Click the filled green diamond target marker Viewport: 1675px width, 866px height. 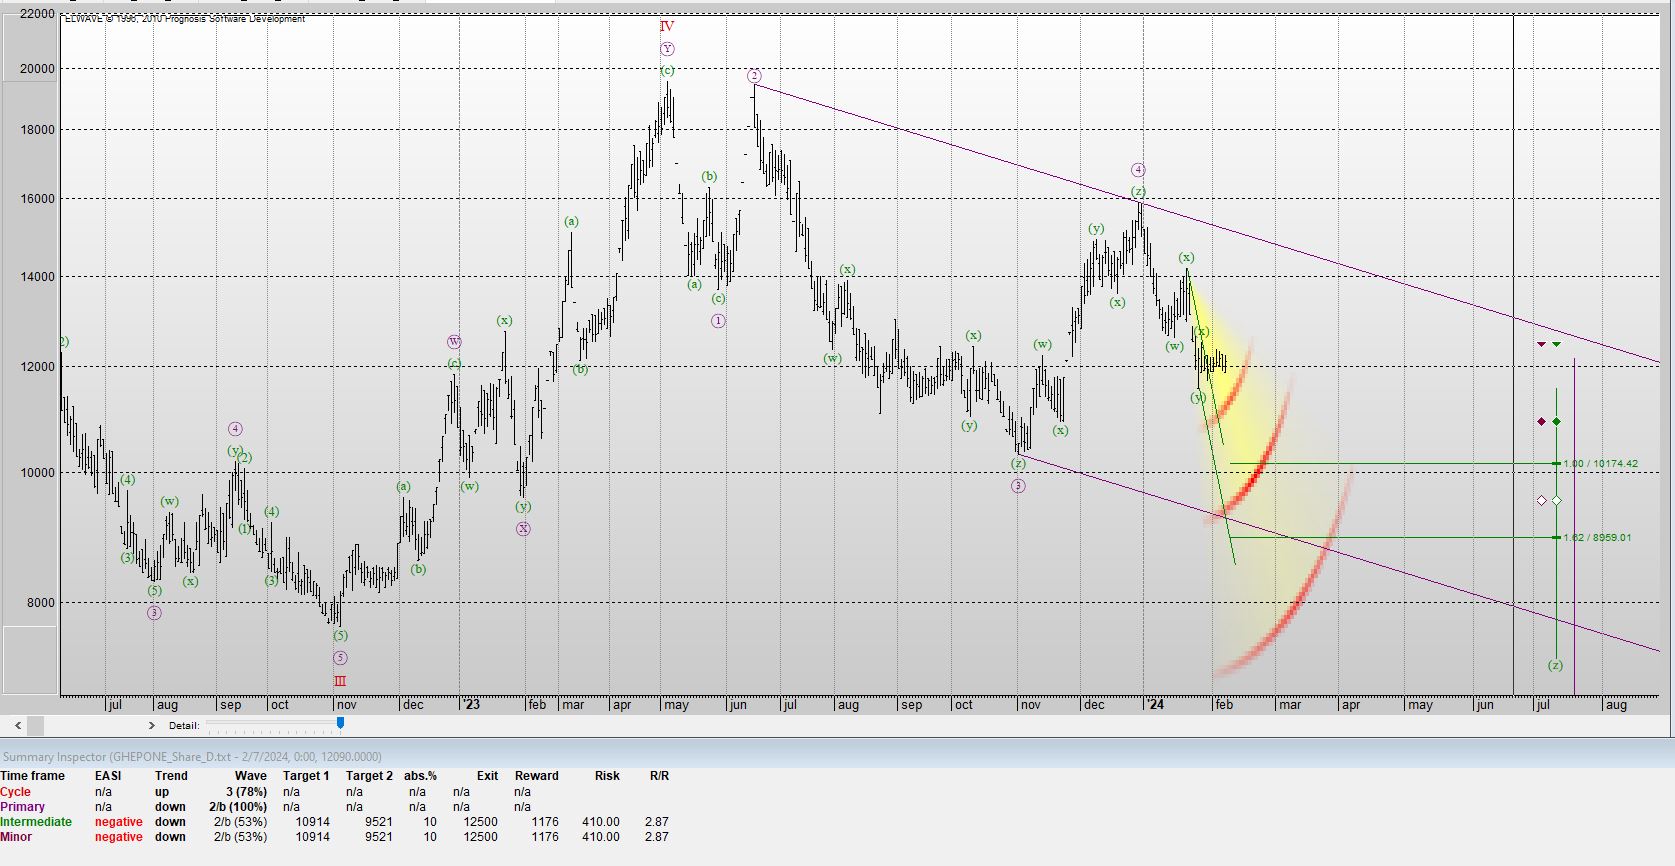1557,422
